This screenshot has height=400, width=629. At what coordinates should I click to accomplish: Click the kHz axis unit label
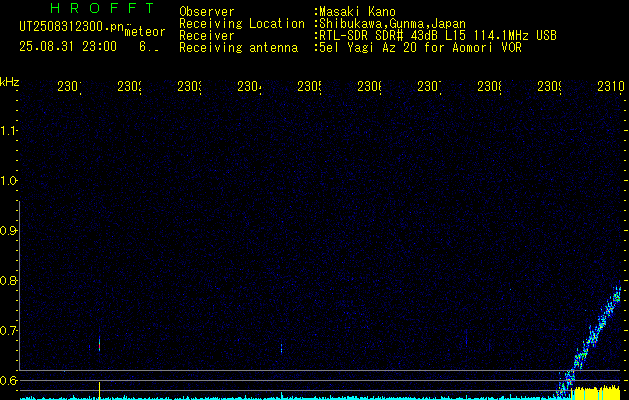point(9,83)
